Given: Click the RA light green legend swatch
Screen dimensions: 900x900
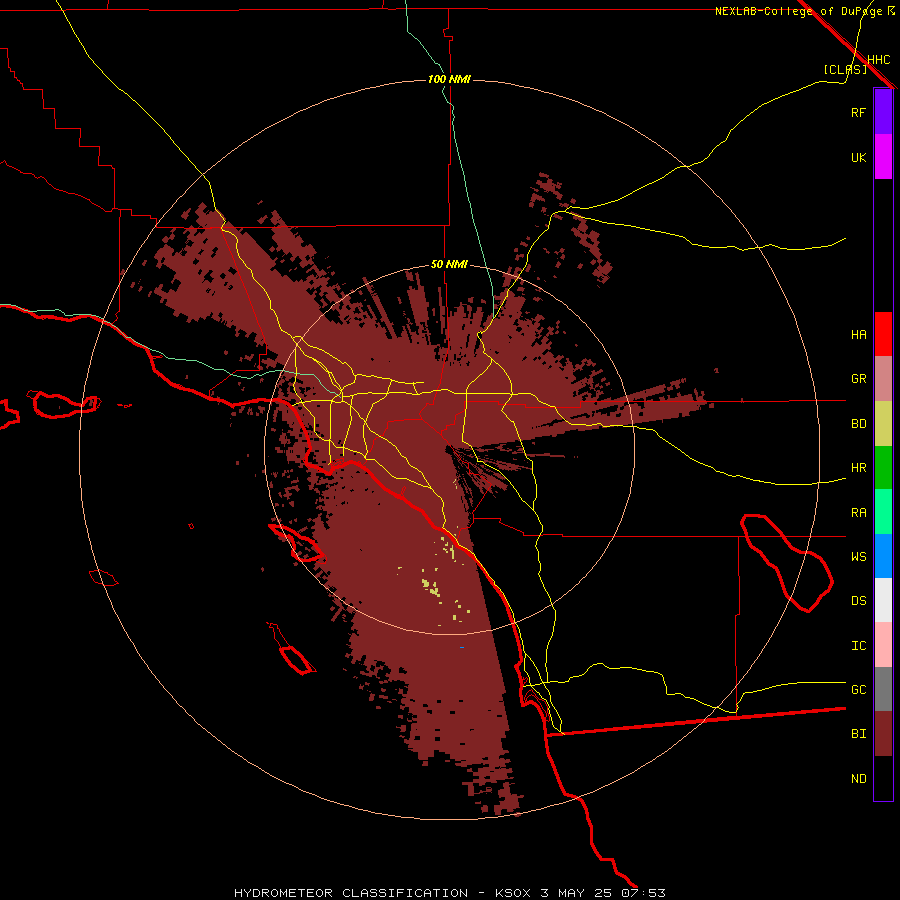Looking at the screenshot, I should (x=883, y=512).
